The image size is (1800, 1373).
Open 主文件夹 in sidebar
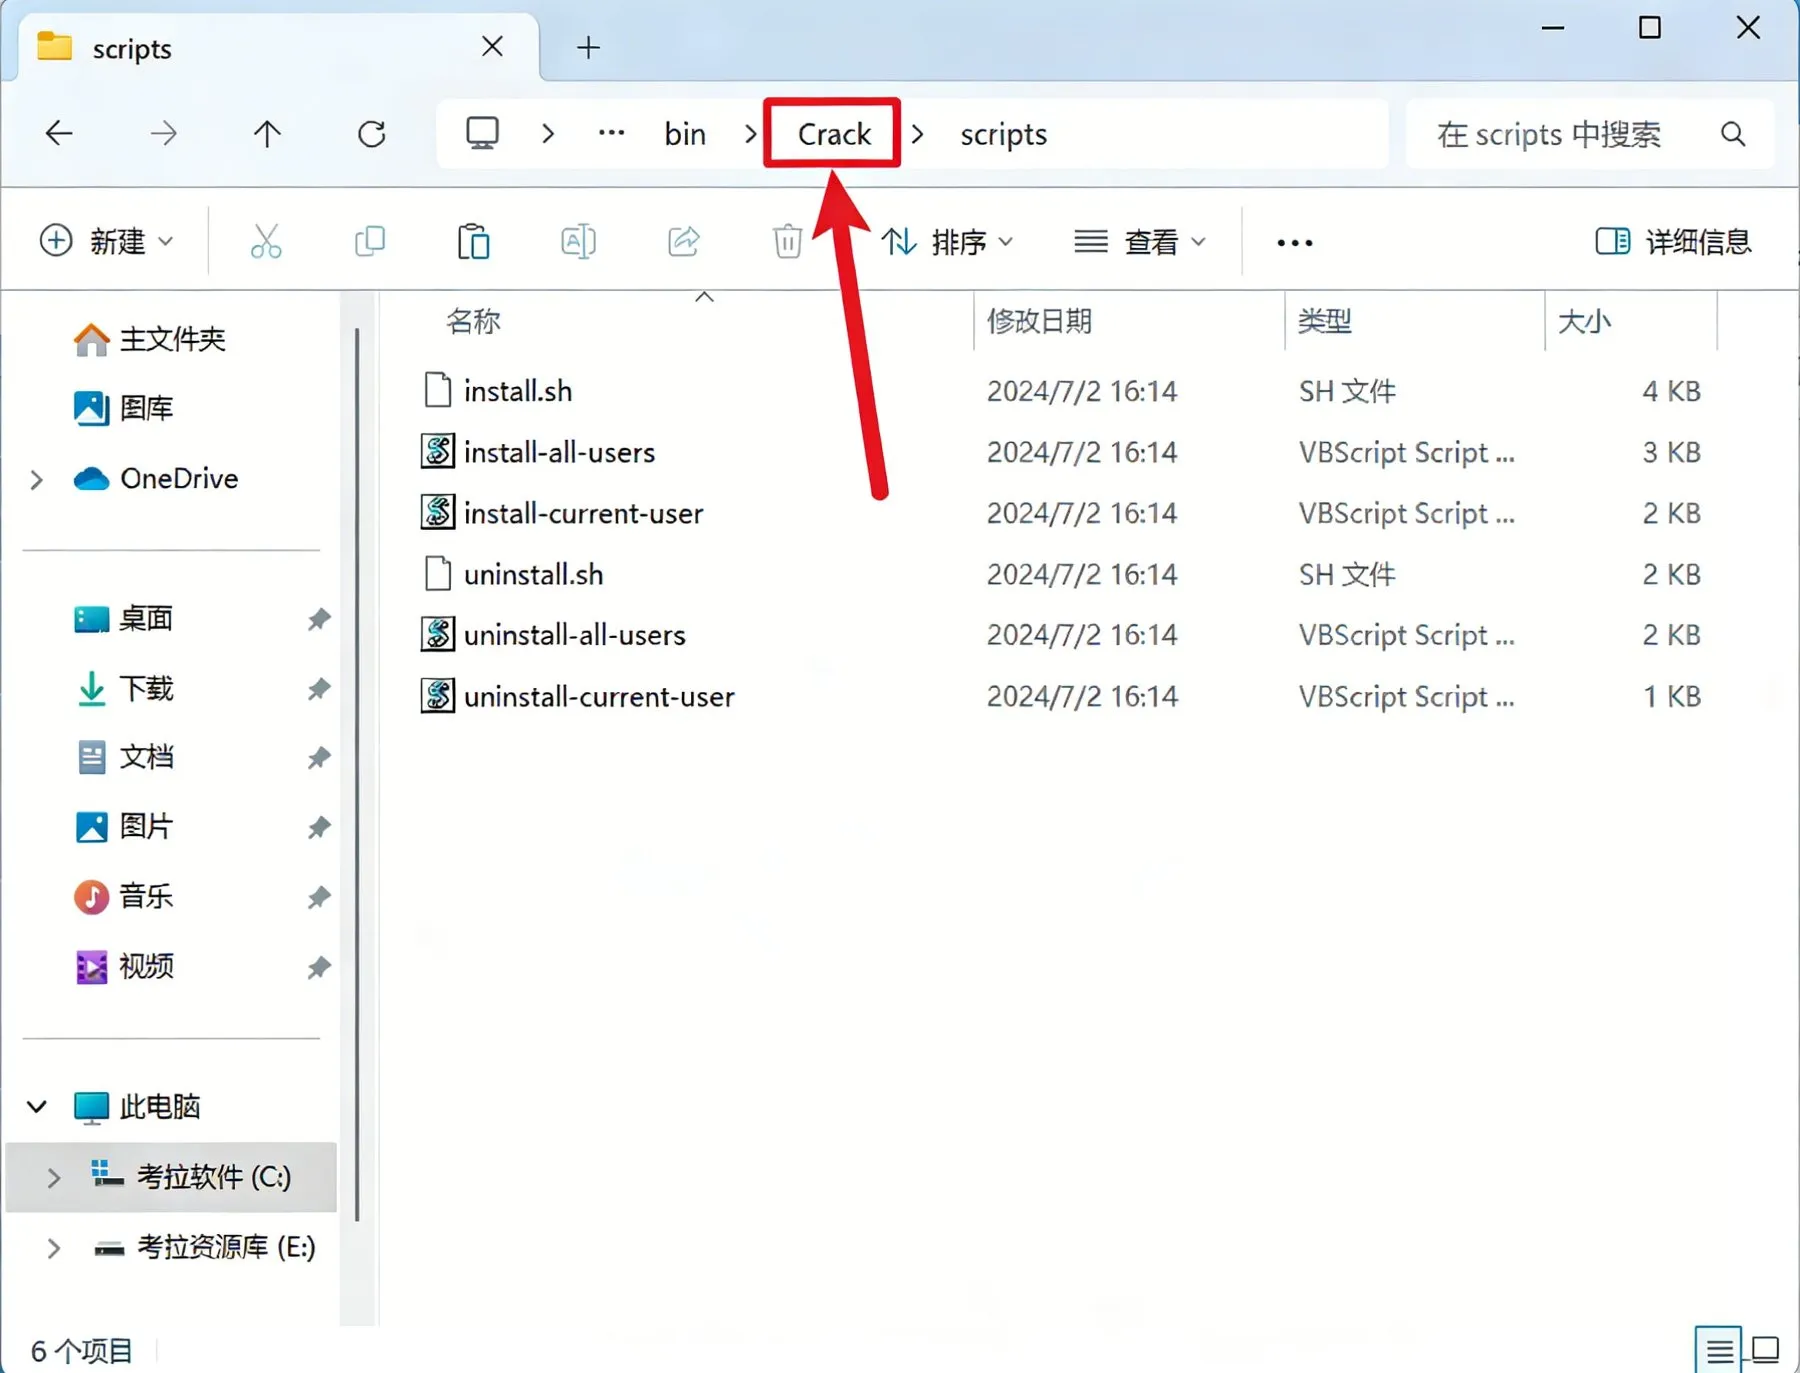tap(150, 339)
